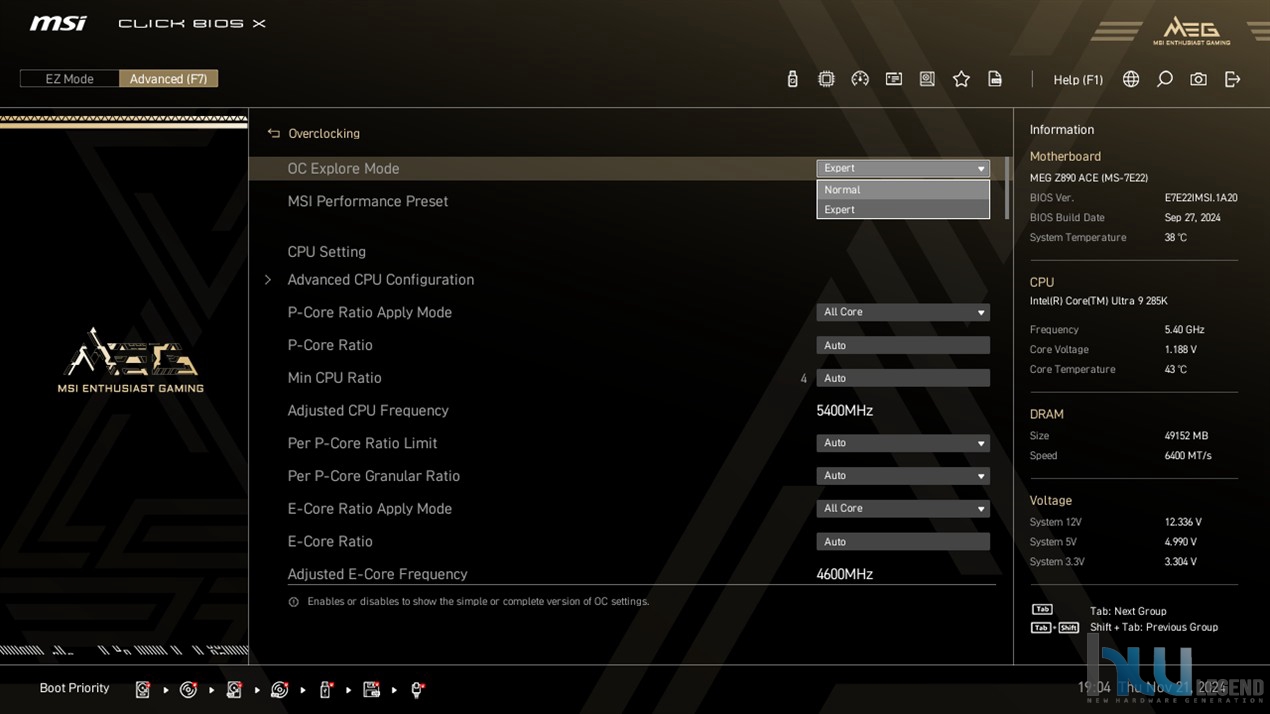Screen dimensions: 1270x714
Task: Select the first hard disk in Boot Priority
Action: pyautogui.click(x=143, y=689)
